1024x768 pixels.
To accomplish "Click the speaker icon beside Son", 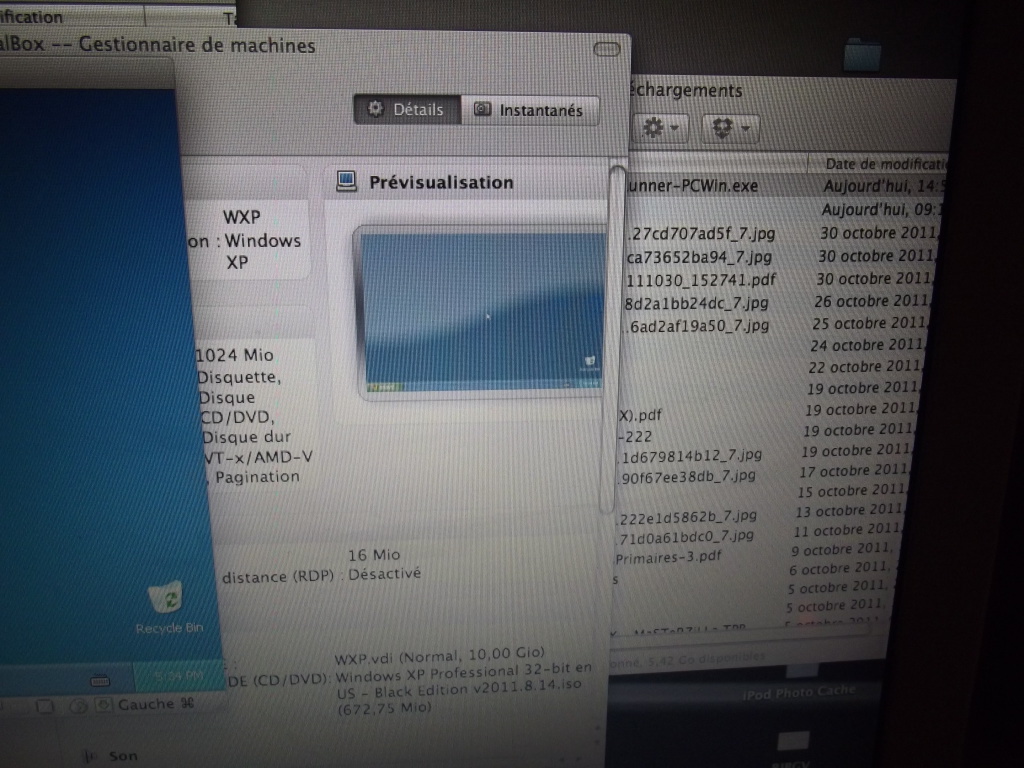I will pyautogui.click(x=89, y=756).
